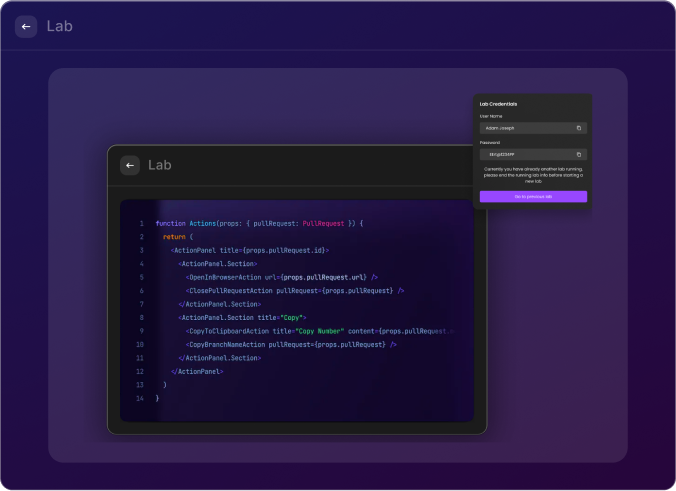Copy the User Name with its copy icon
The width and height of the screenshot is (676, 491).
coord(579,128)
